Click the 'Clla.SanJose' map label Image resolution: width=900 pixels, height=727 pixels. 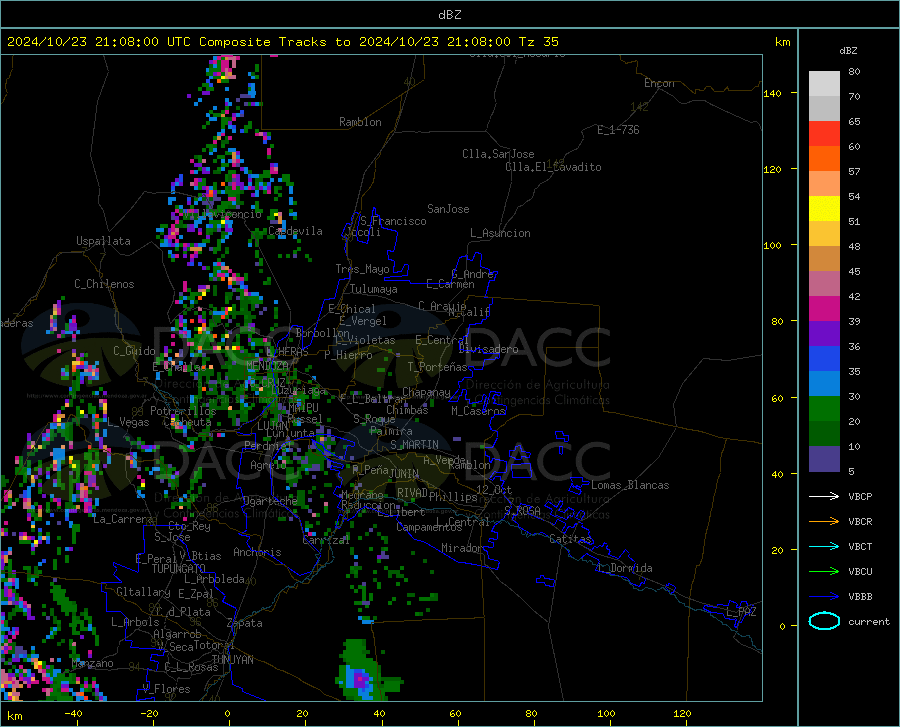[x=498, y=154]
